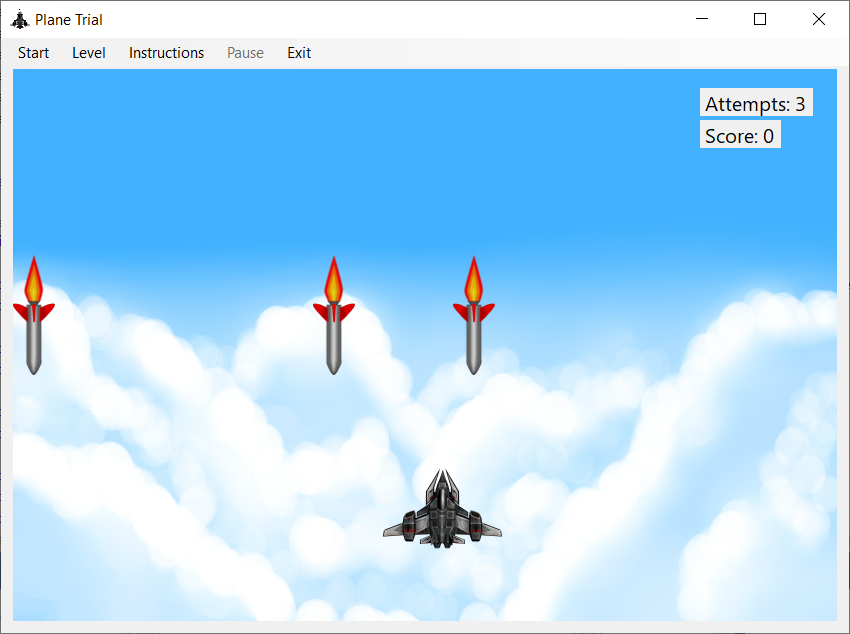The image size is (850, 634).
Task: Select the Pause menu item
Action: (x=245, y=53)
